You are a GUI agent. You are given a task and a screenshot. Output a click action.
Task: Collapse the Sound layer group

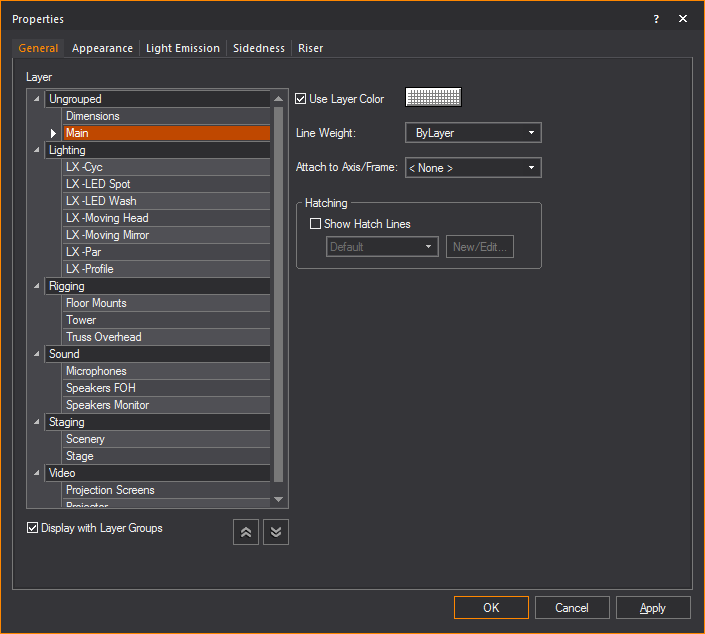click(x=37, y=354)
